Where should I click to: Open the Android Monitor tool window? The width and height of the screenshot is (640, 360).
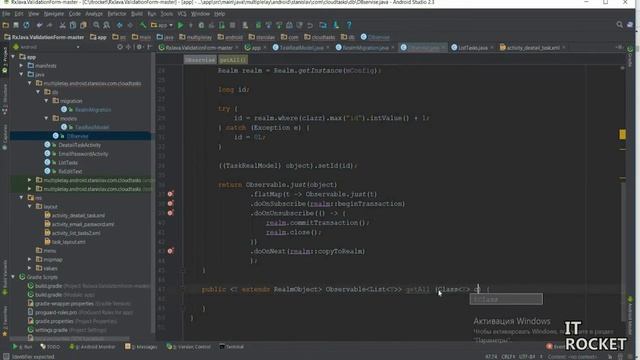coord(92,347)
